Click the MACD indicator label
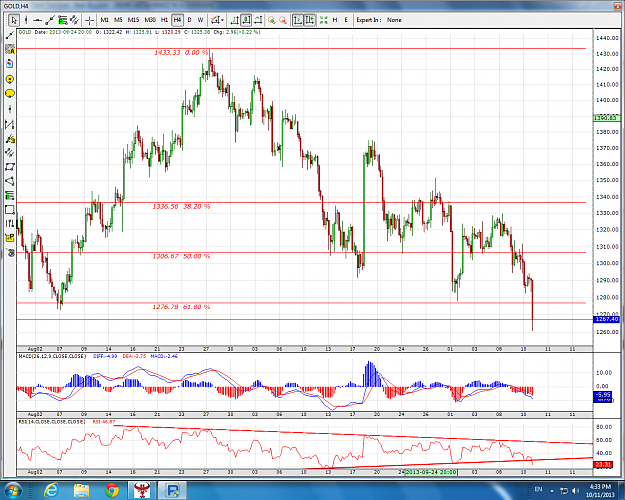The width and height of the screenshot is (625, 500). (x=52, y=356)
